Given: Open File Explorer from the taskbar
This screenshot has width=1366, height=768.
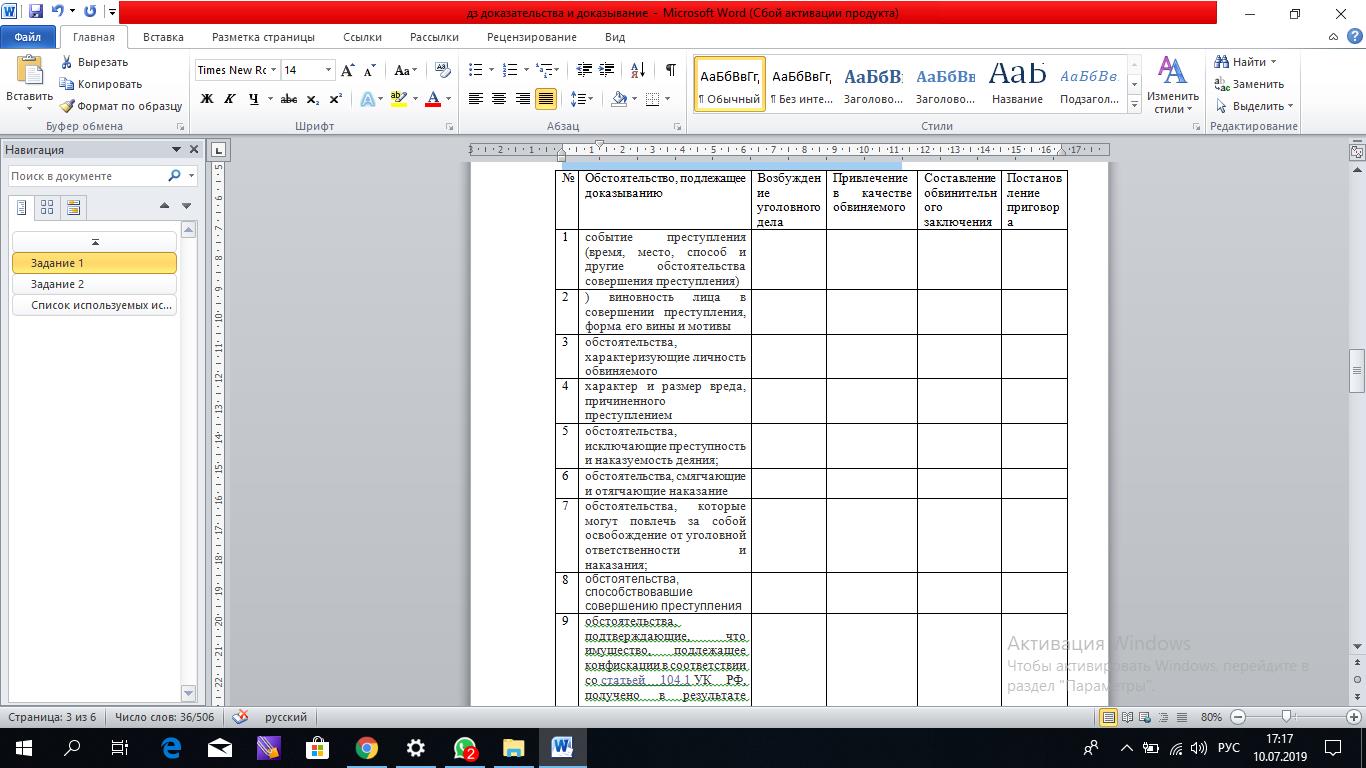Looking at the screenshot, I should (x=512, y=747).
